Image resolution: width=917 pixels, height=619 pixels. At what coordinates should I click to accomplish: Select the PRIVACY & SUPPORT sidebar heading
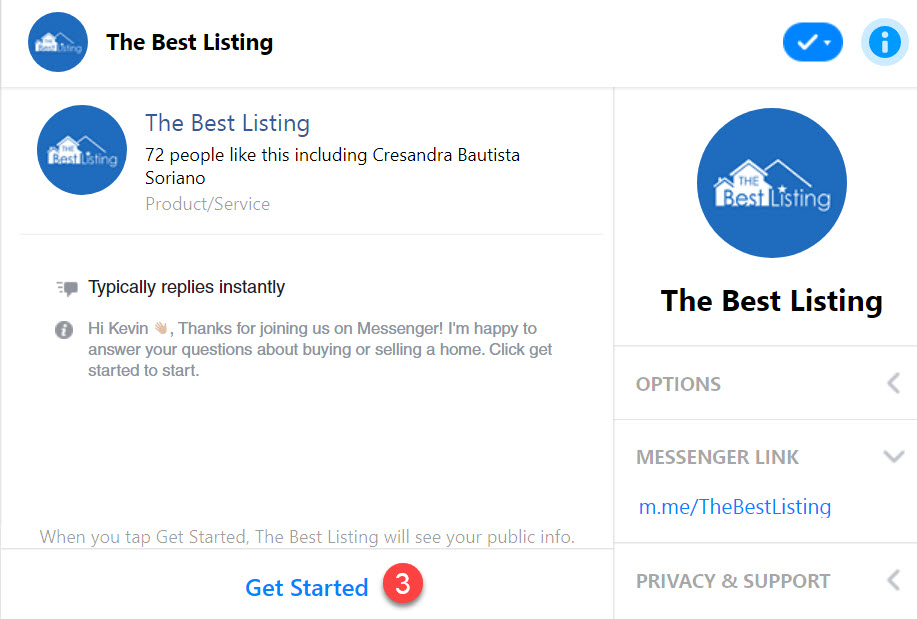[733, 581]
